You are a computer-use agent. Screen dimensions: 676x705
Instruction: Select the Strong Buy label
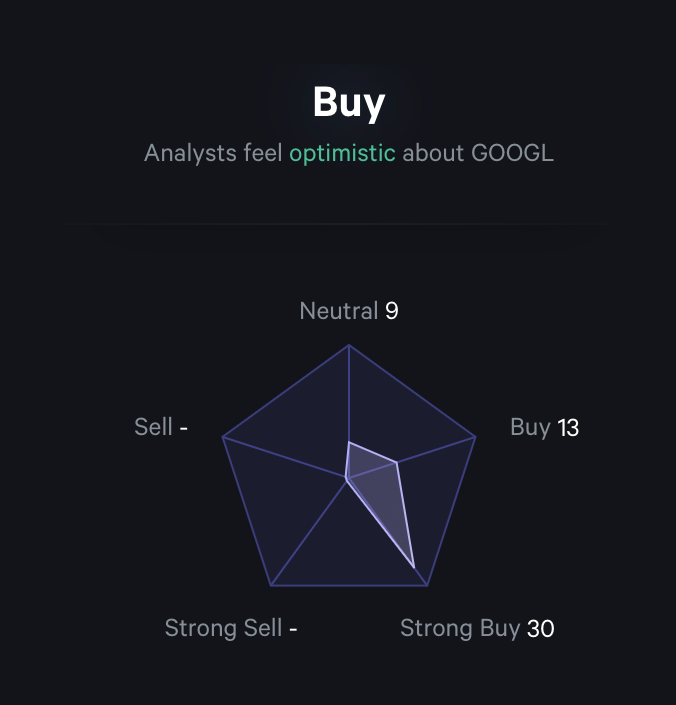tap(460, 628)
